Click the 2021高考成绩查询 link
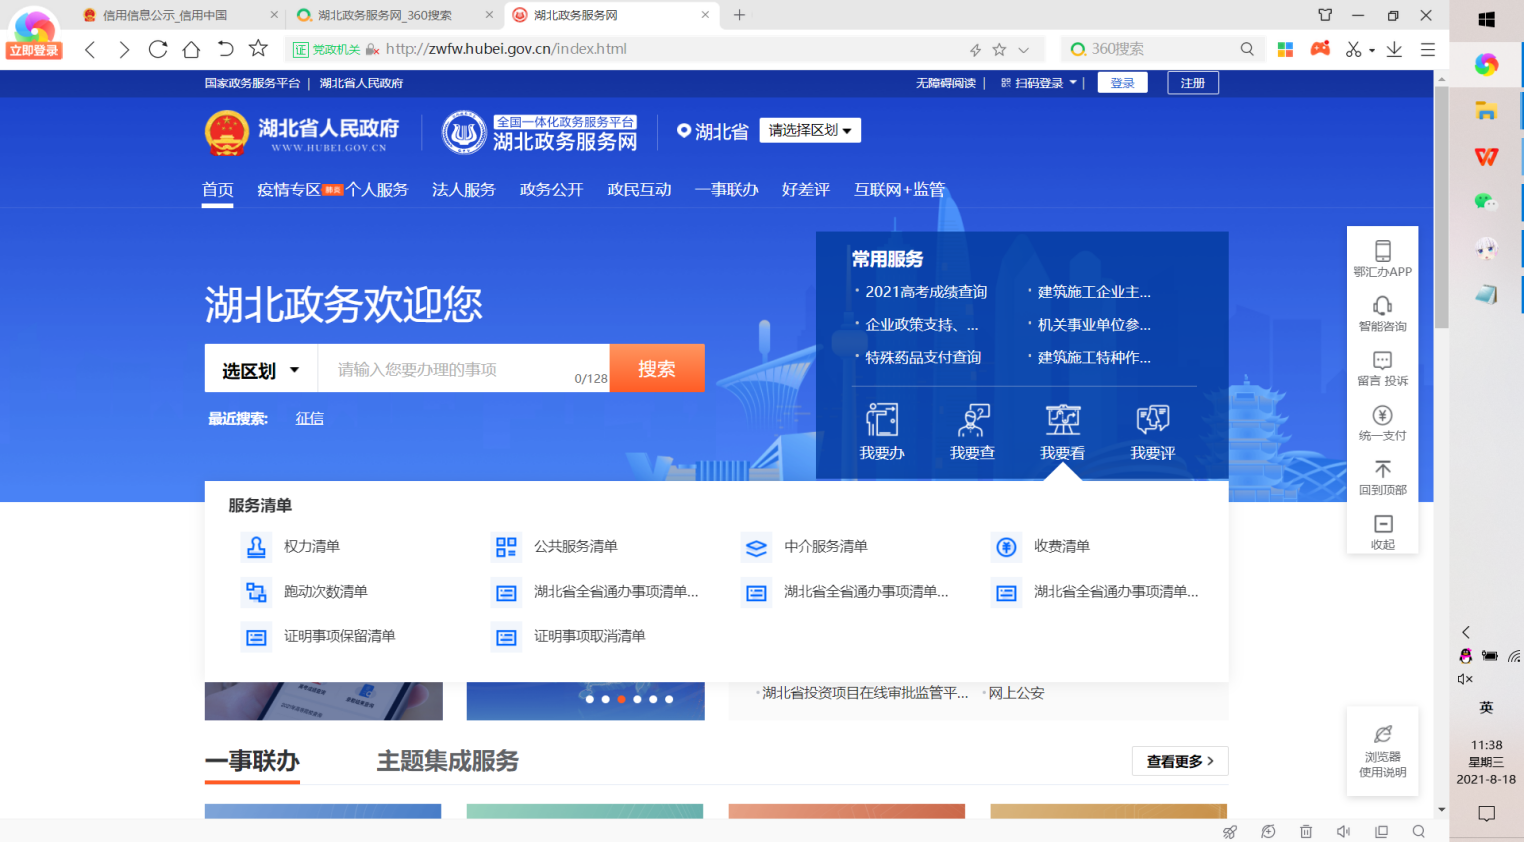 (x=926, y=292)
